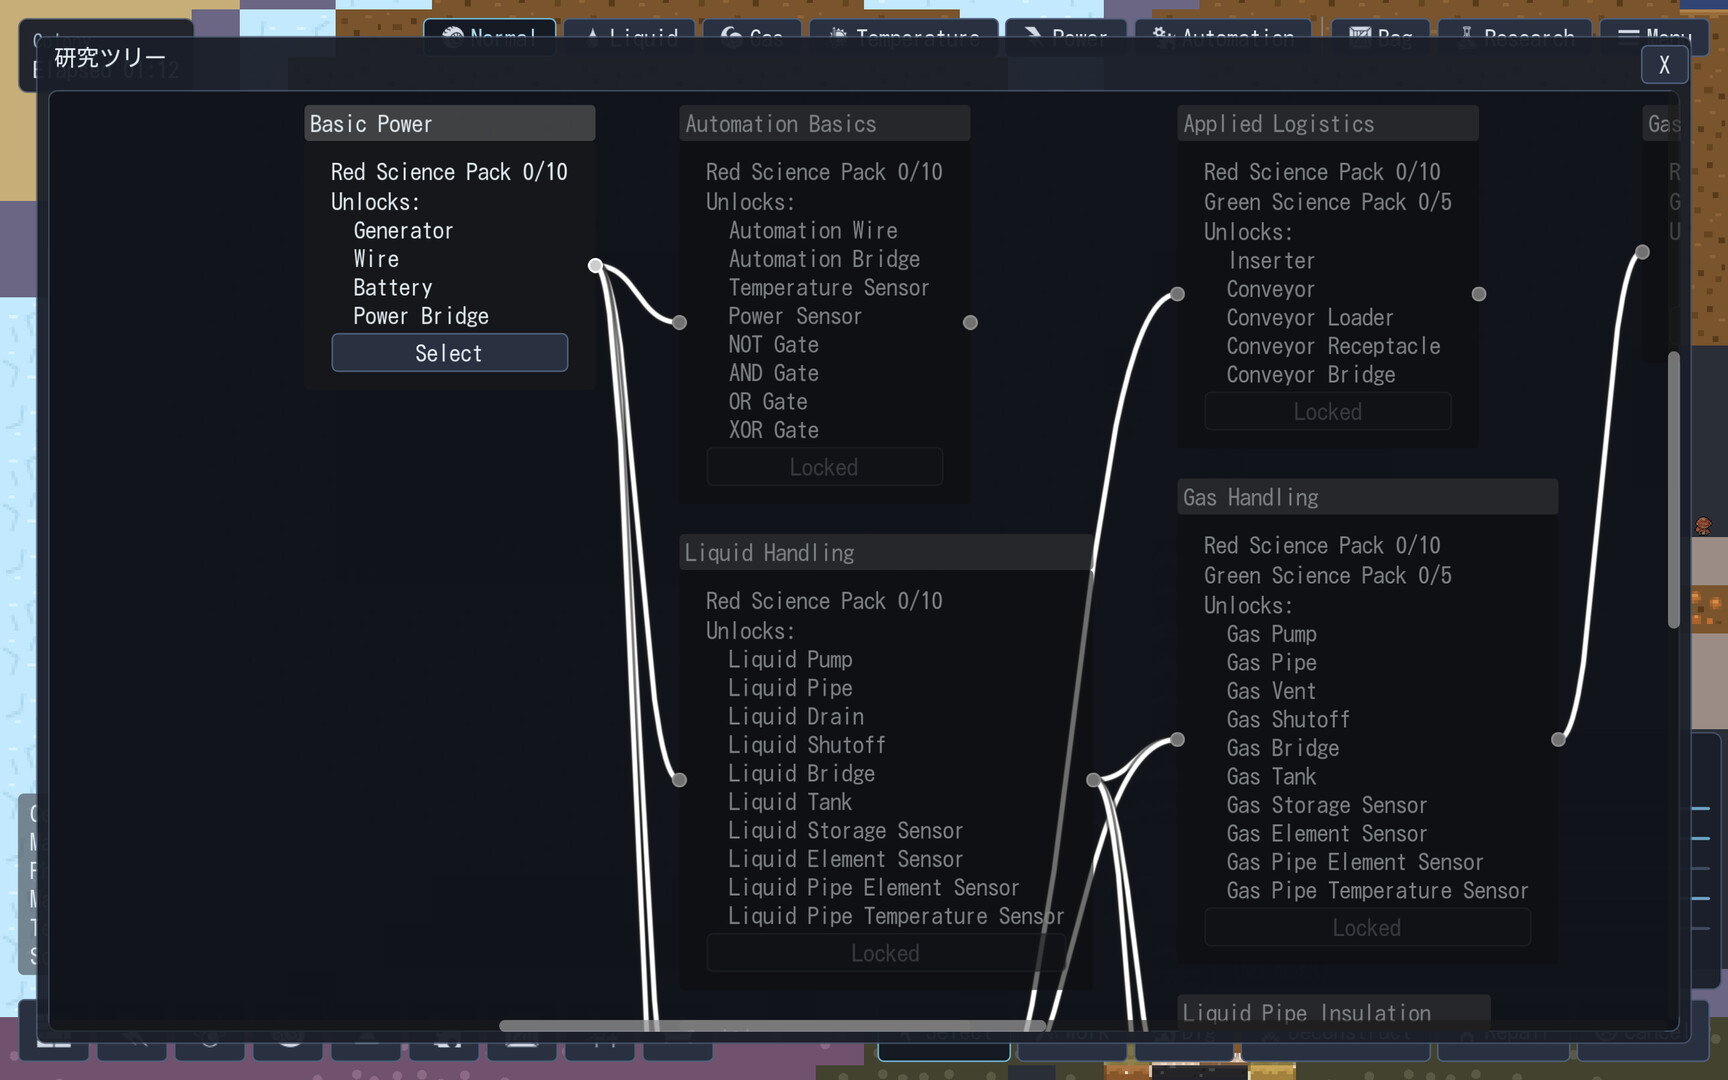Click Select button under Basic Power

tap(449, 353)
